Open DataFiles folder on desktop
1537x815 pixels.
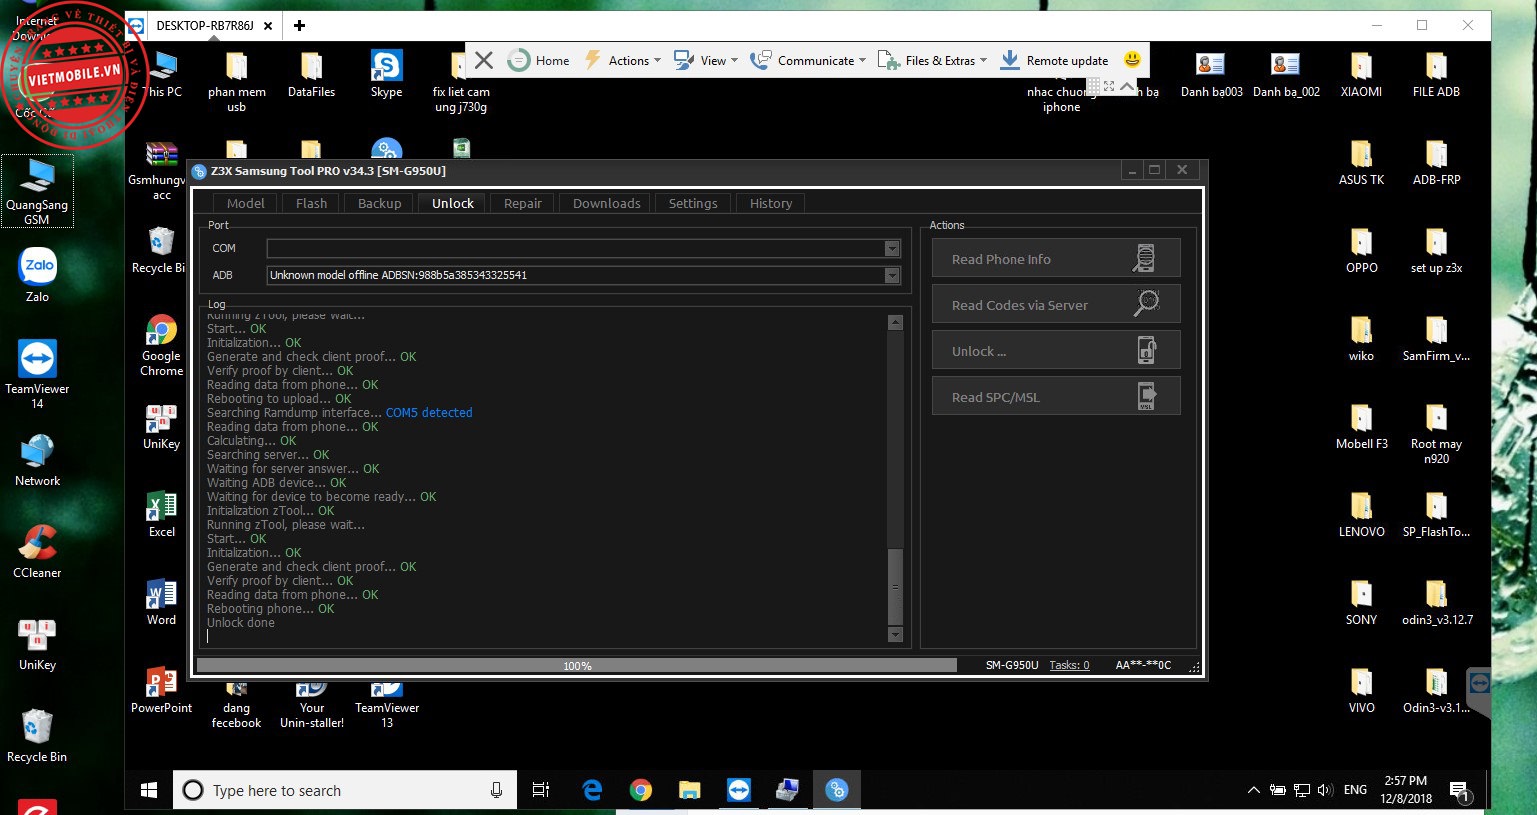311,74
